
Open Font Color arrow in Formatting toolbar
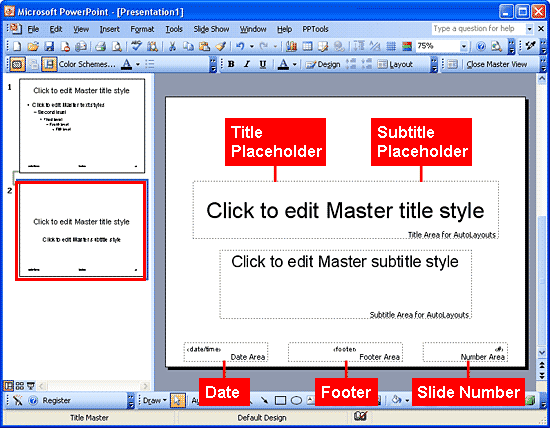click(x=294, y=64)
